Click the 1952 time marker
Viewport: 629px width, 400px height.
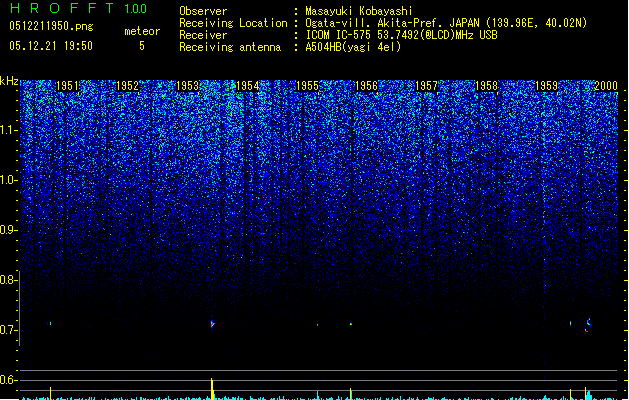click(x=127, y=86)
